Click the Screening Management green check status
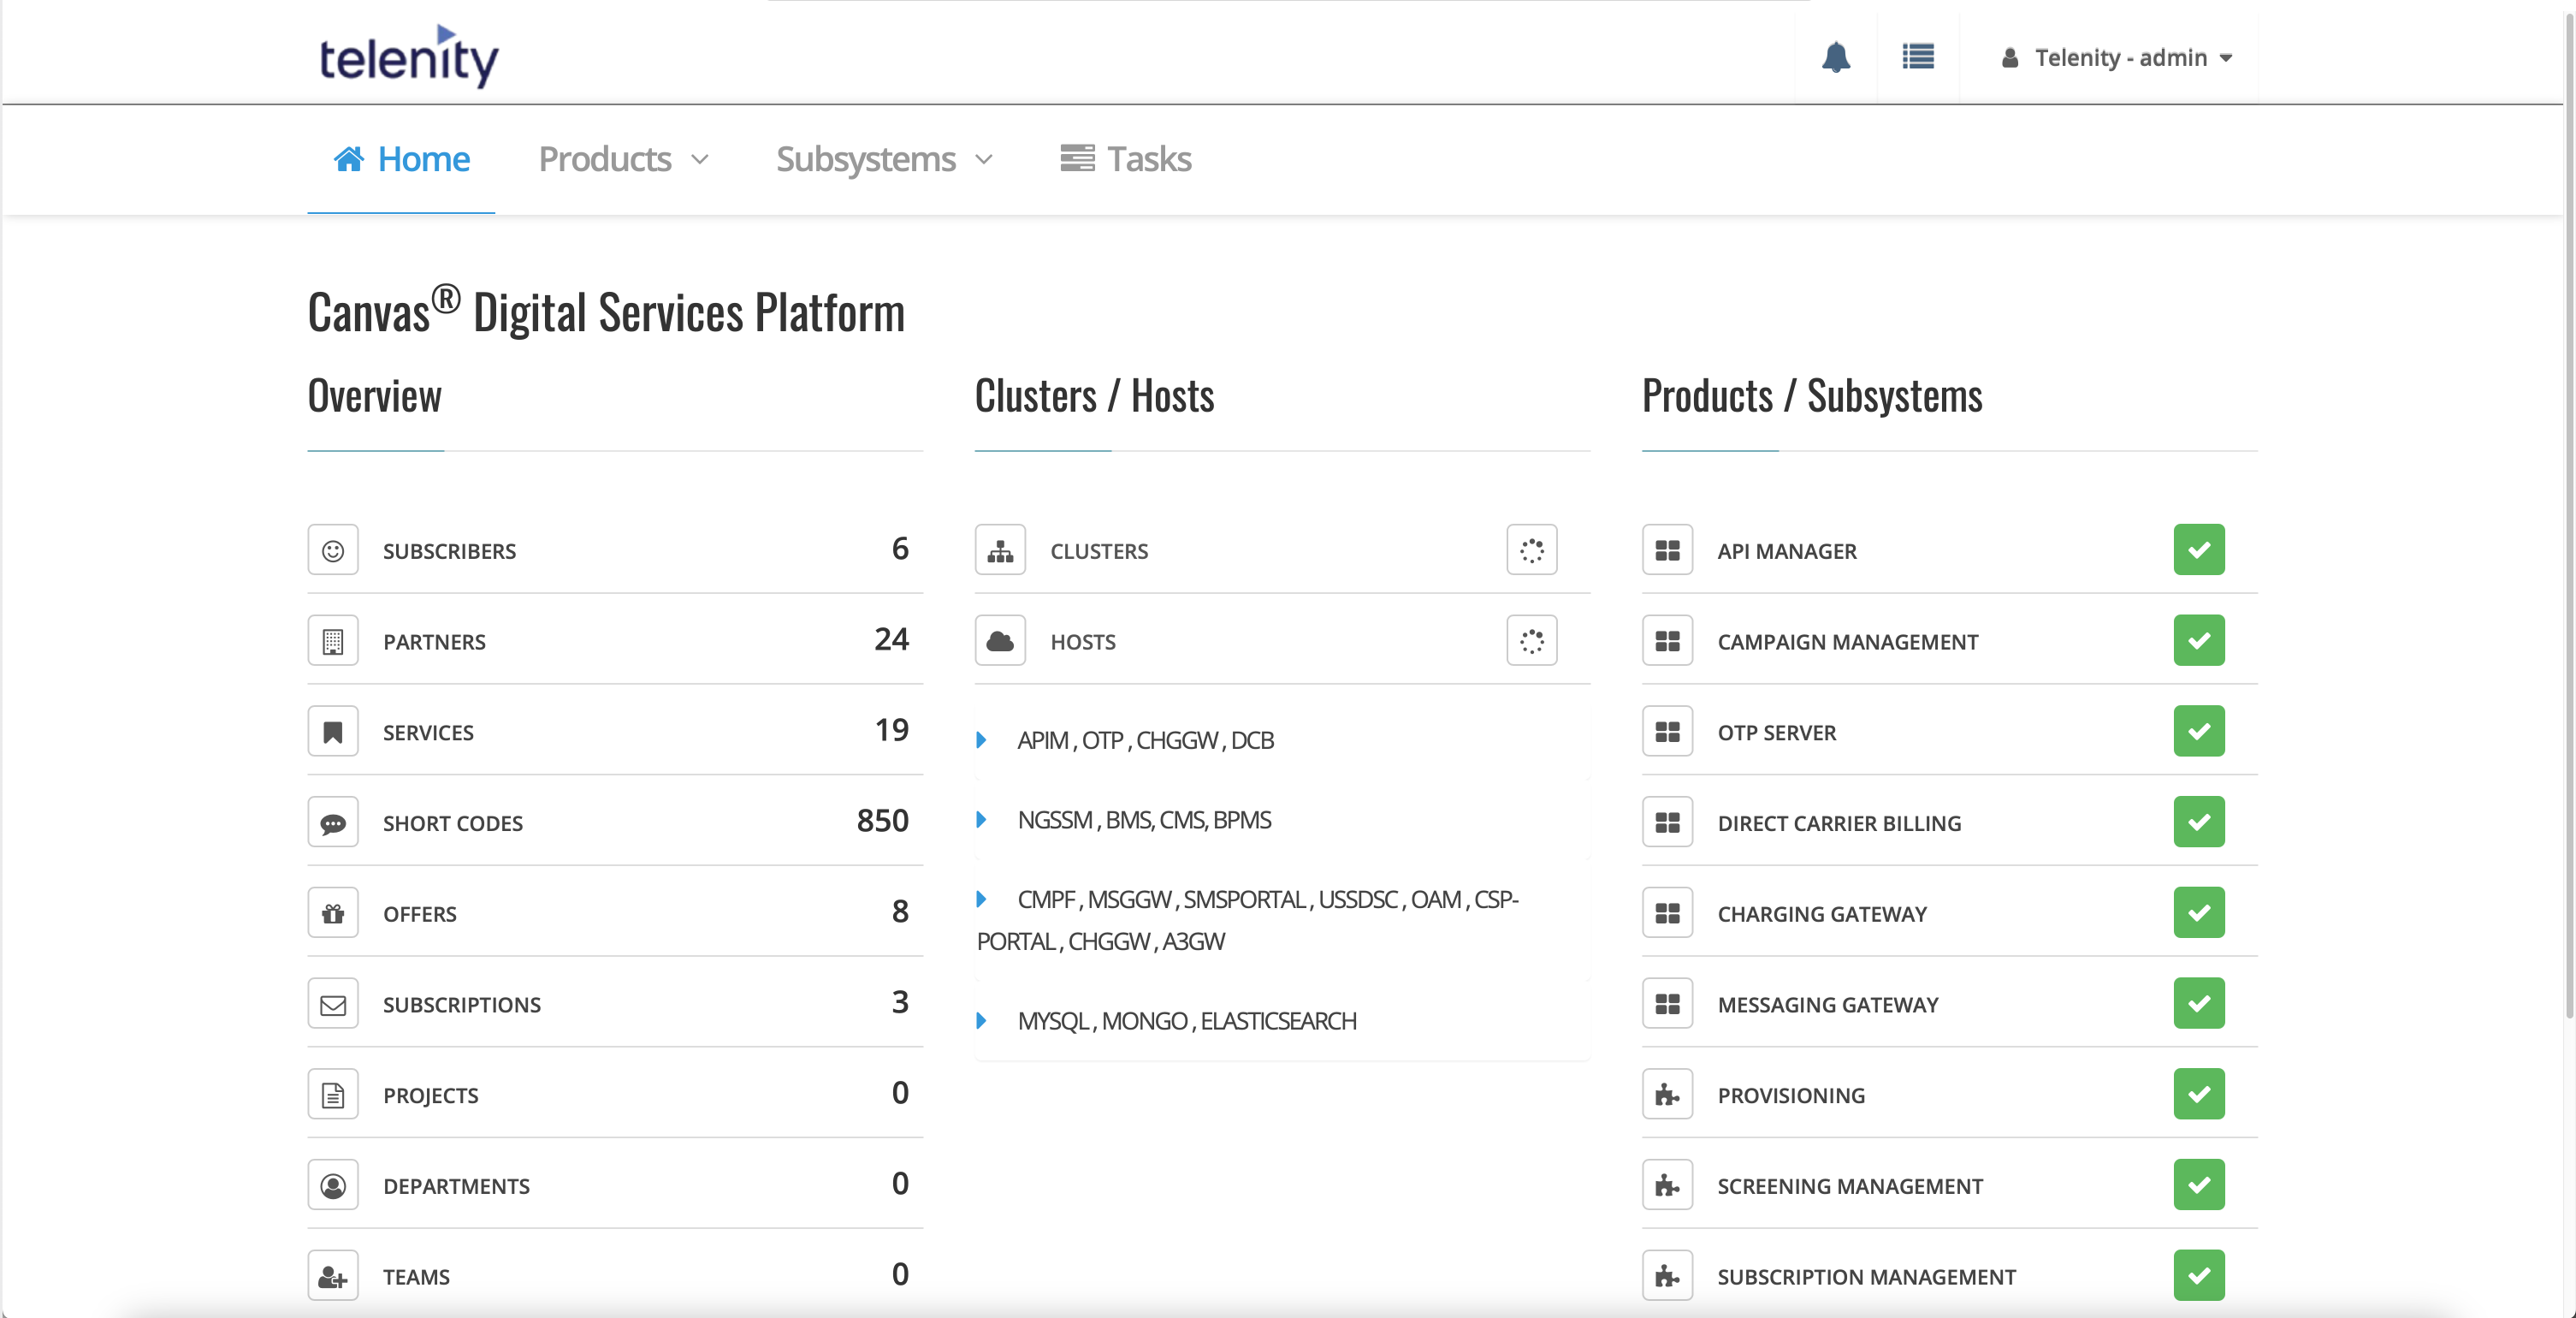The image size is (2576, 1318). (2199, 1185)
